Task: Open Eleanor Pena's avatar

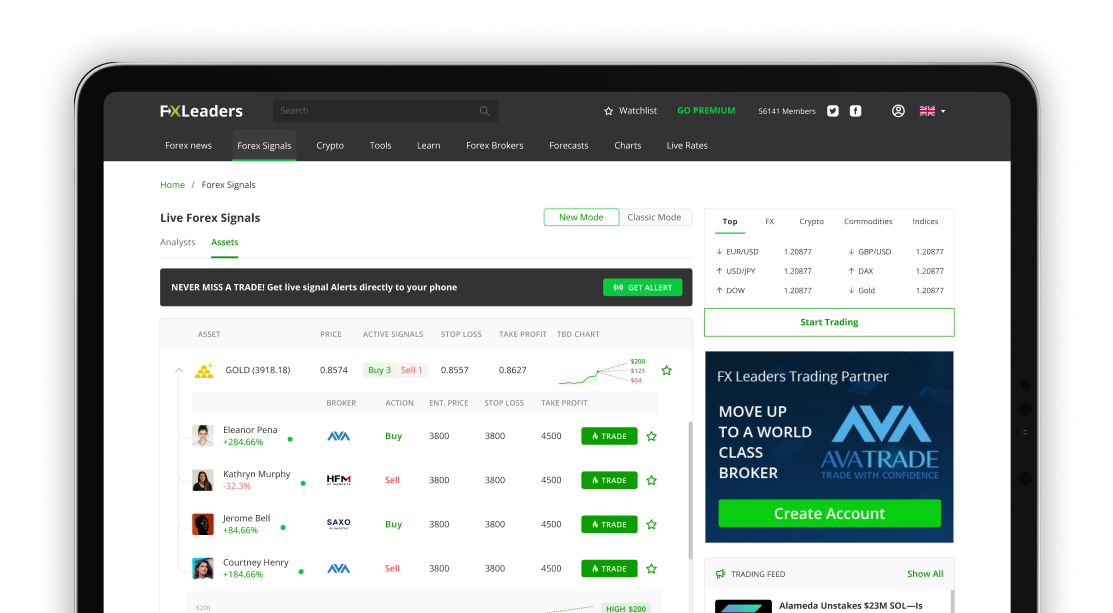Action: 203,436
